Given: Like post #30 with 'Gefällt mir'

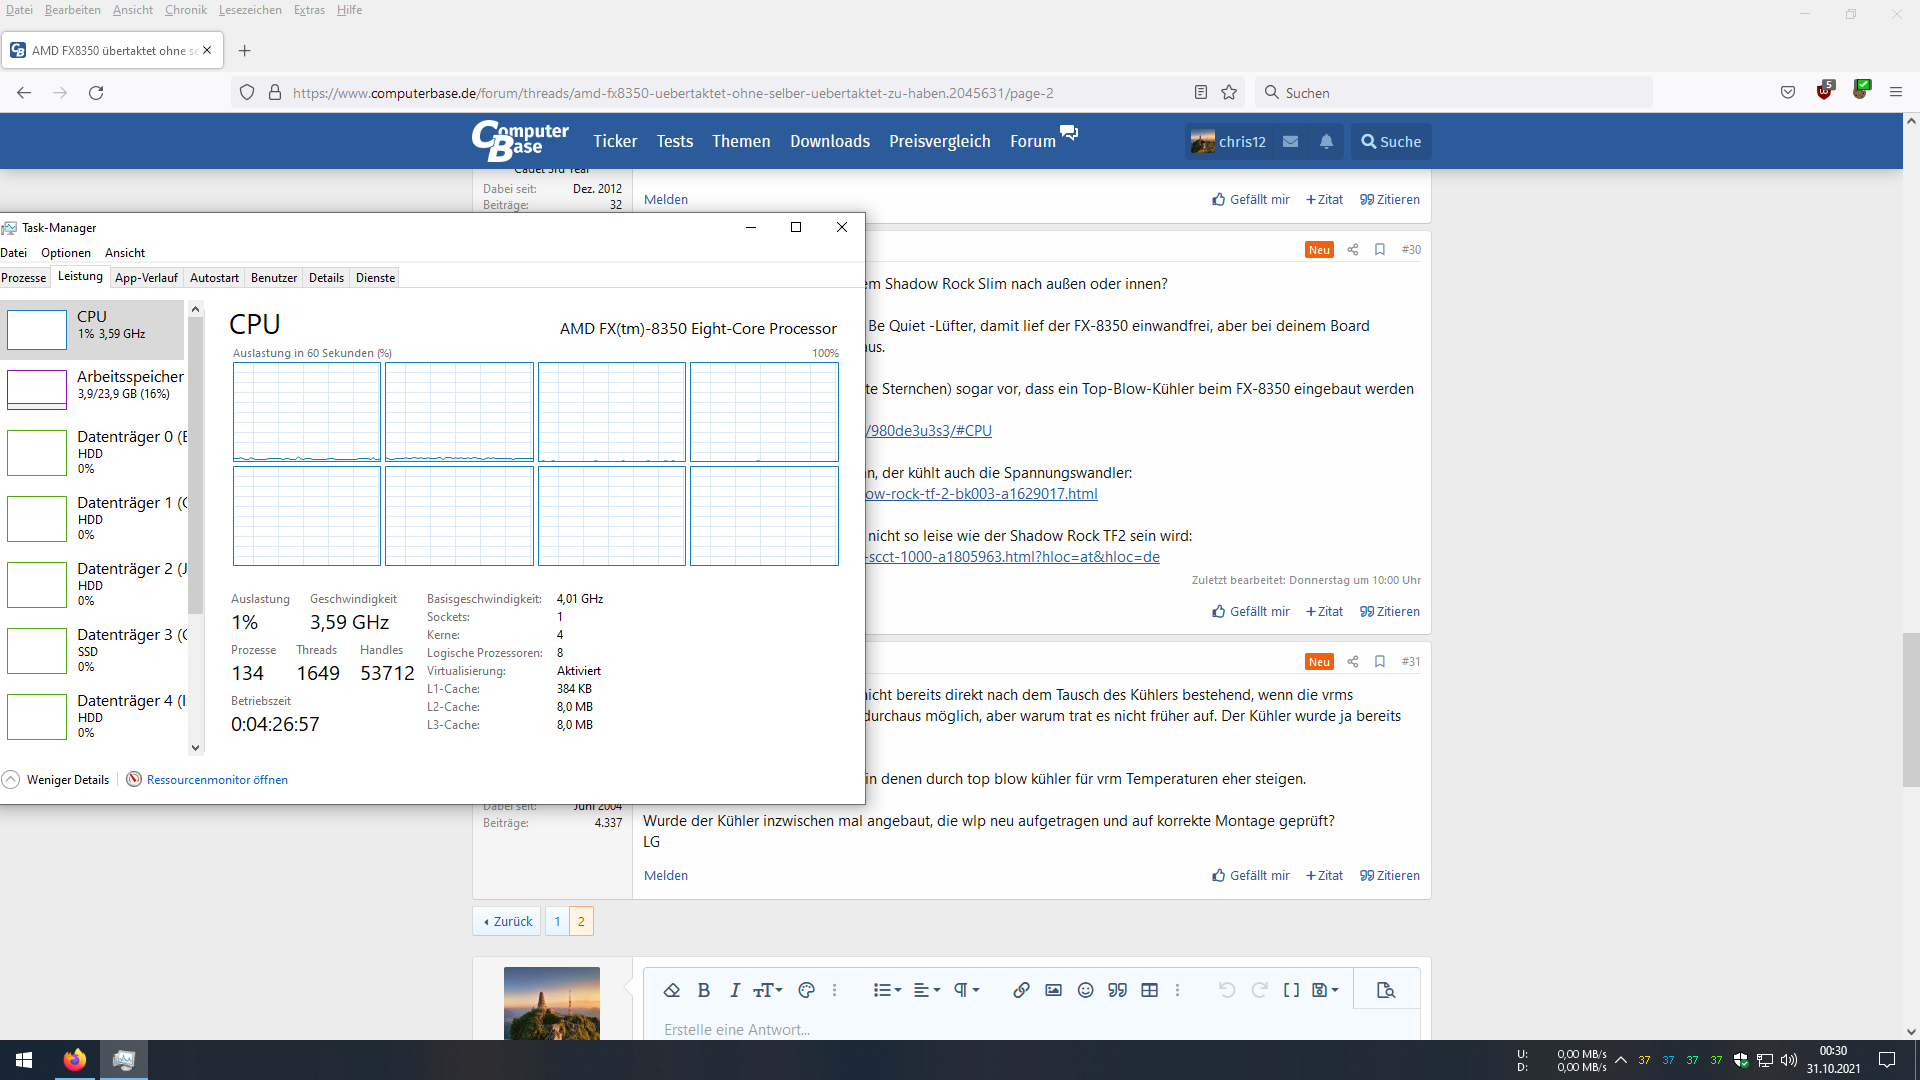Looking at the screenshot, I should tap(1251, 612).
